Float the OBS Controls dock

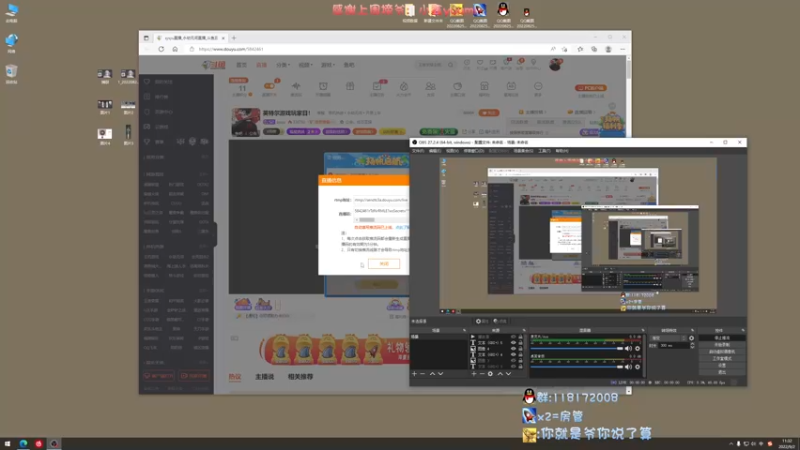click(742, 331)
